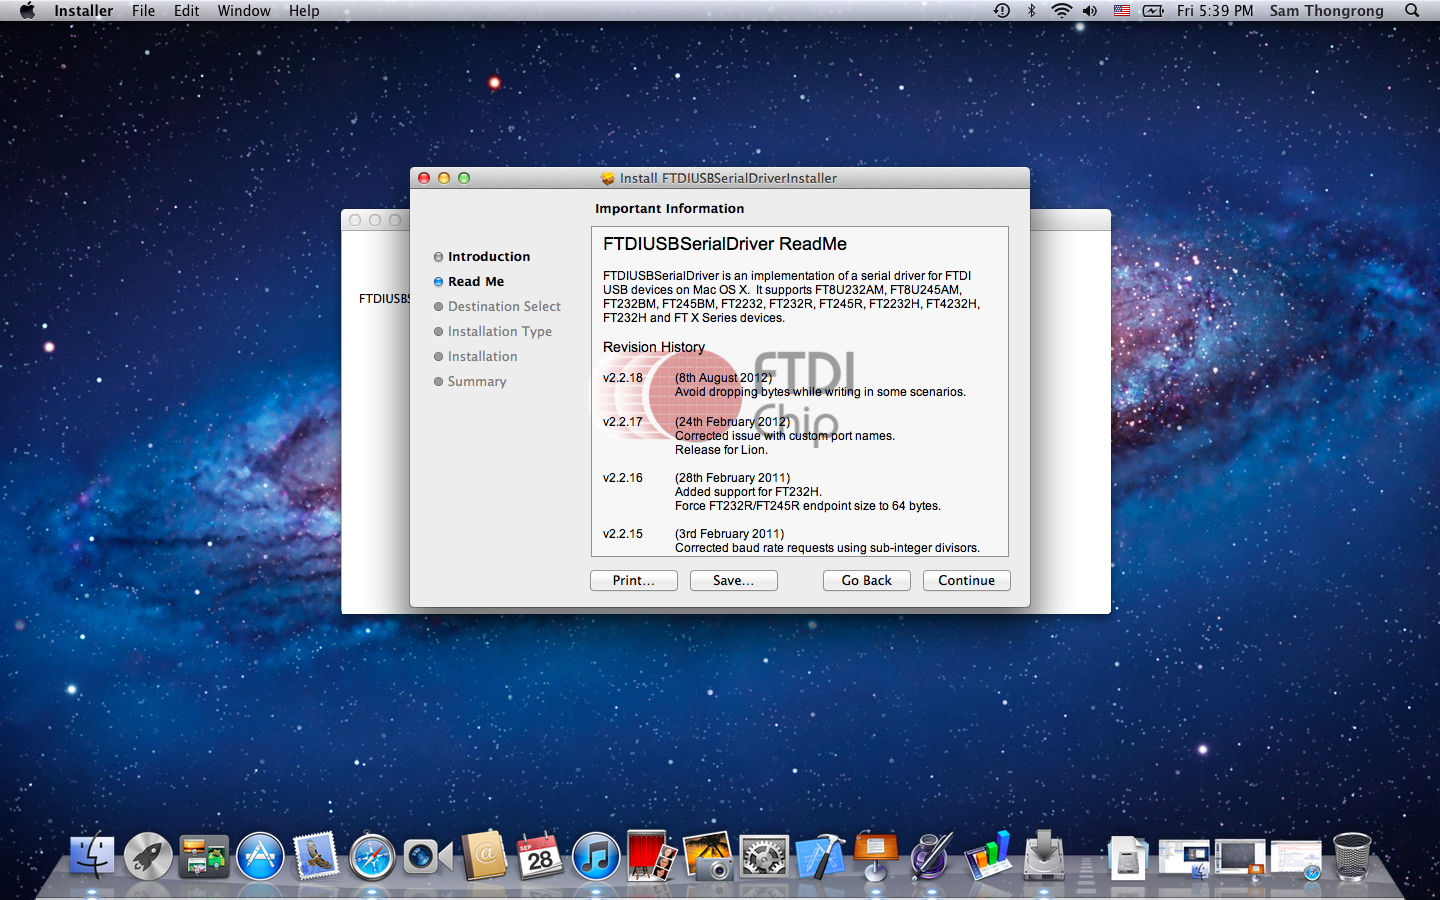Open the Address Book in dock
This screenshot has width=1440, height=900.
pos(484,857)
